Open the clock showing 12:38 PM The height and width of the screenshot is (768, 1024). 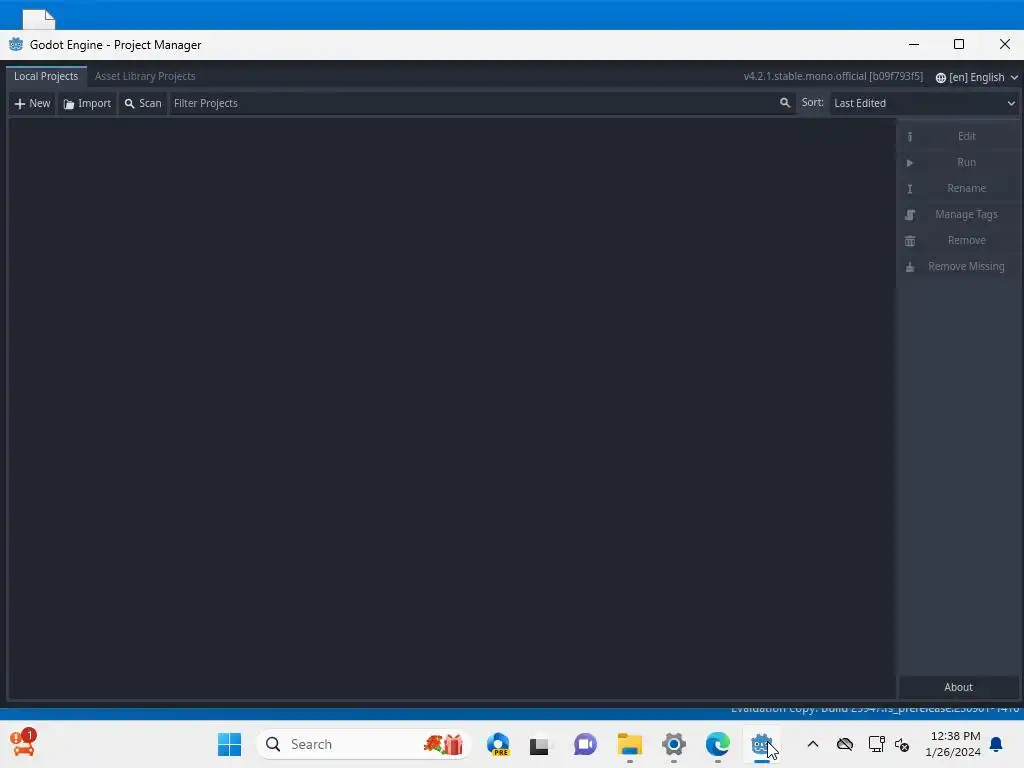click(x=953, y=744)
